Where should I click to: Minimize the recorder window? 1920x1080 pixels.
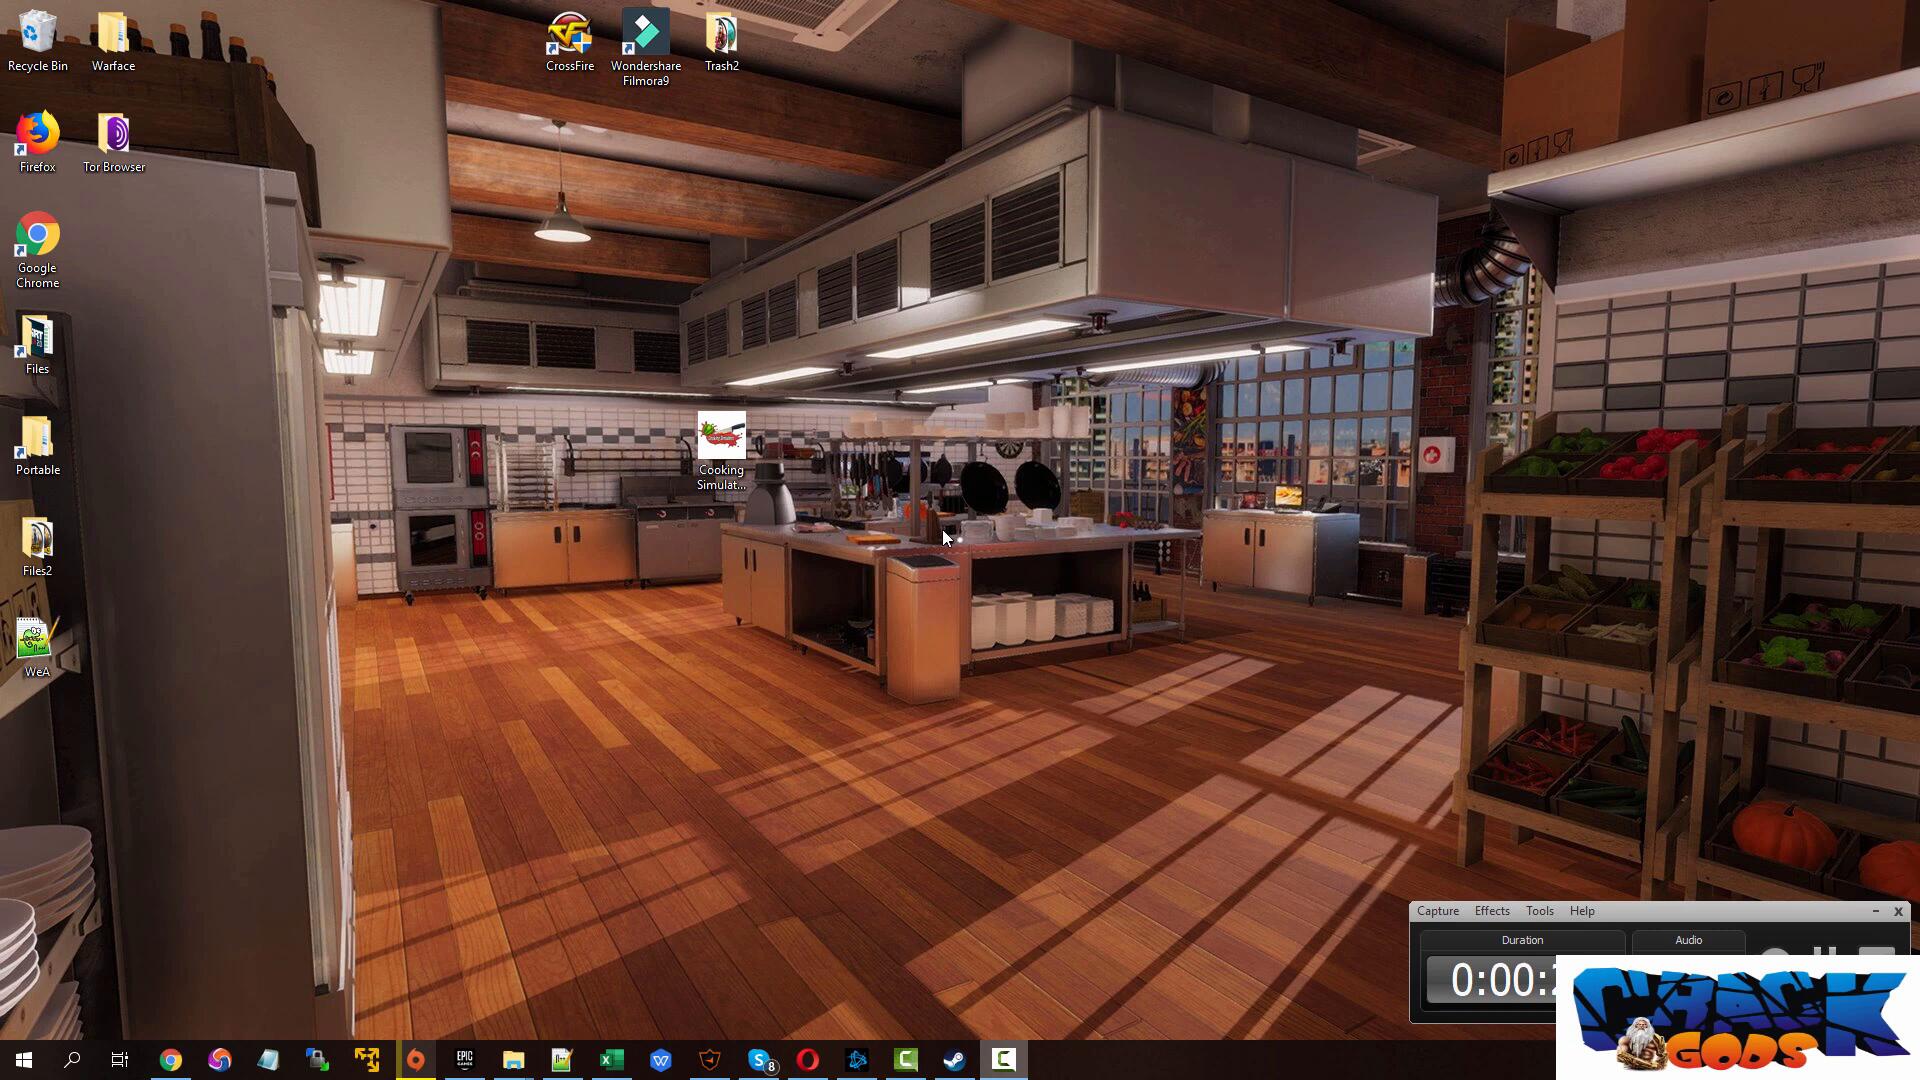(x=1875, y=911)
